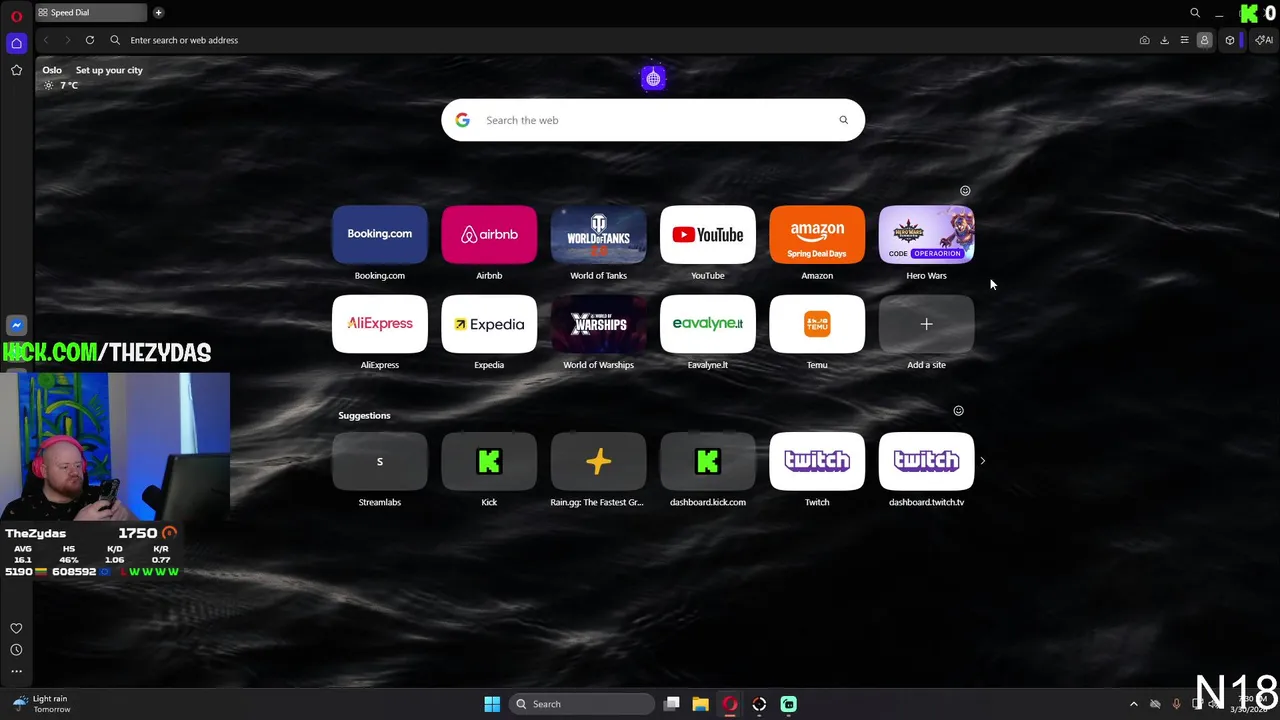Screen dimensions: 1280x720
Task: Open Streamlabs suggestion tile
Action: pos(379,461)
